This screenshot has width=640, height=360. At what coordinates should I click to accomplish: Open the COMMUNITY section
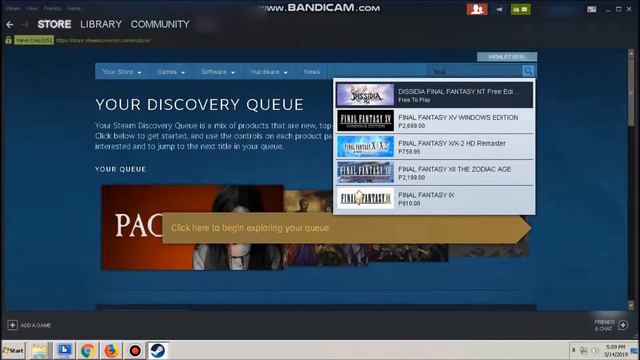160,24
